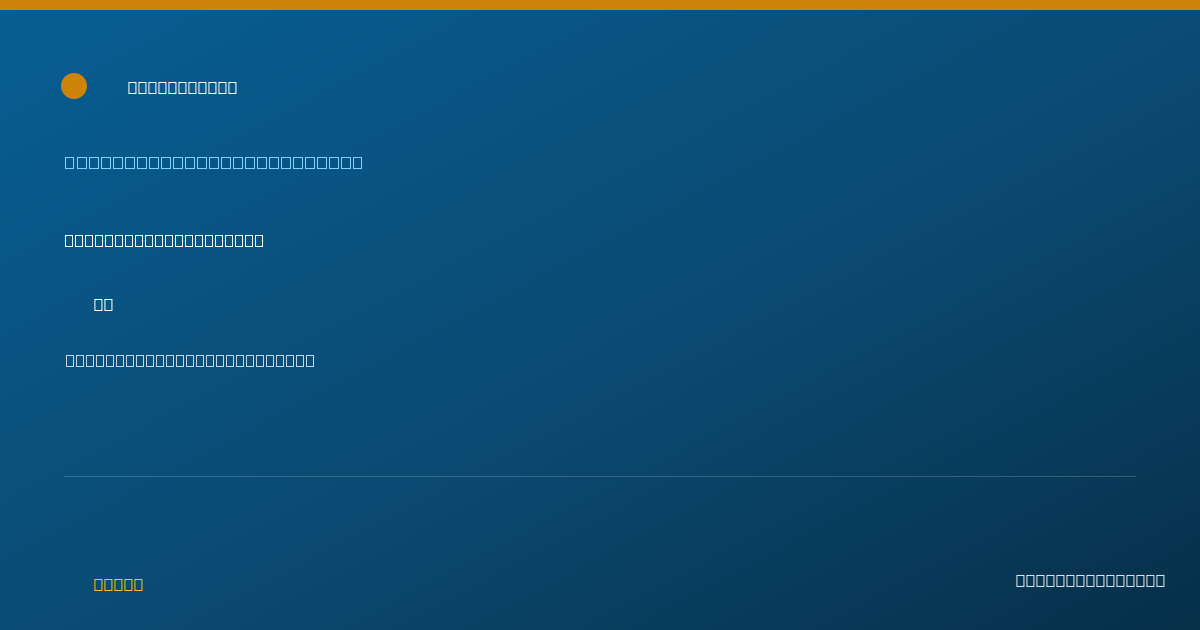Click the thin horizontal divider line
This screenshot has height=630, width=1200.
pos(600,476)
